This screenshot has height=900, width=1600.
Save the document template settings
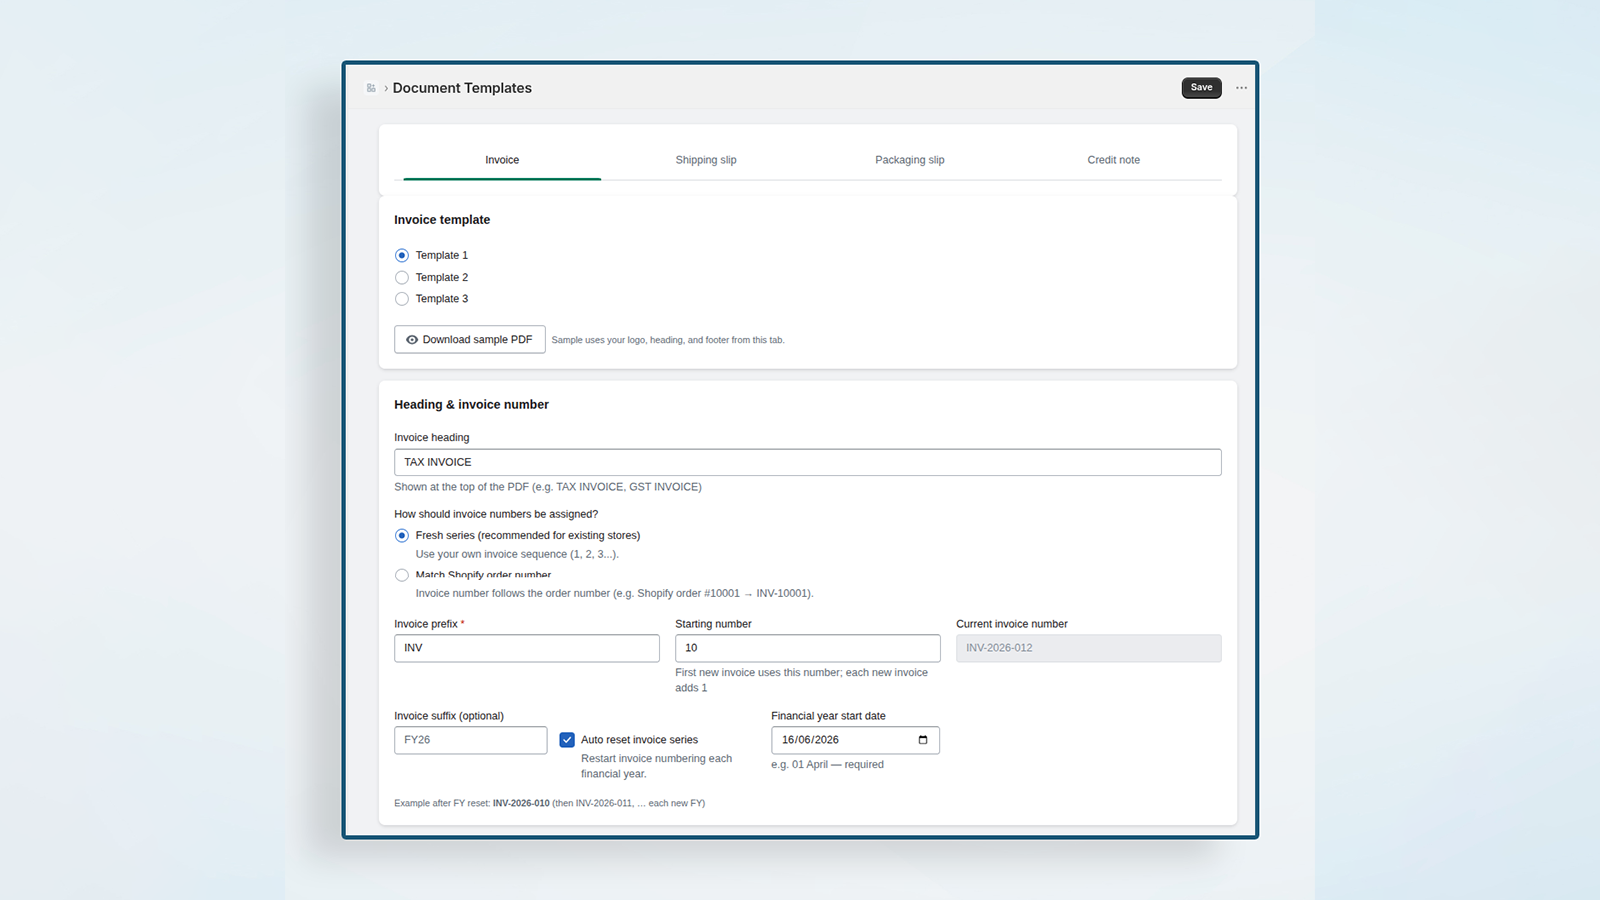coord(1201,88)
